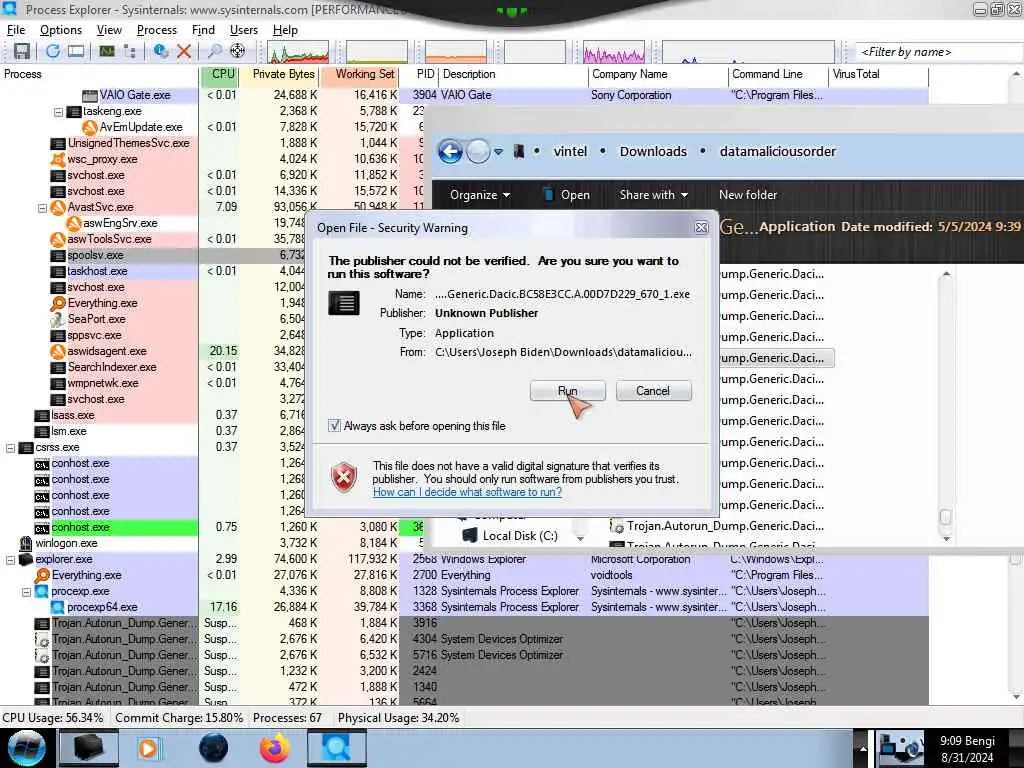Image resolution: width=1024 pixels, height=768 pixels.
Task: Open the Organize dropdown in Explorer
Action: coord(480,195)
